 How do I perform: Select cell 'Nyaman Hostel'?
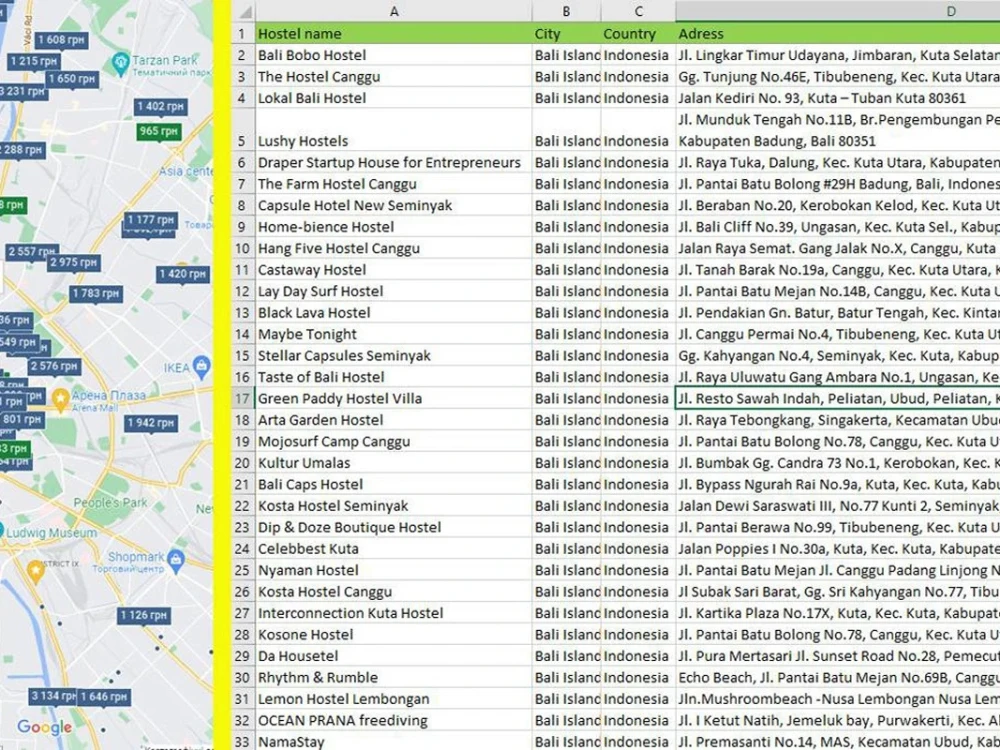pos(393,570)
